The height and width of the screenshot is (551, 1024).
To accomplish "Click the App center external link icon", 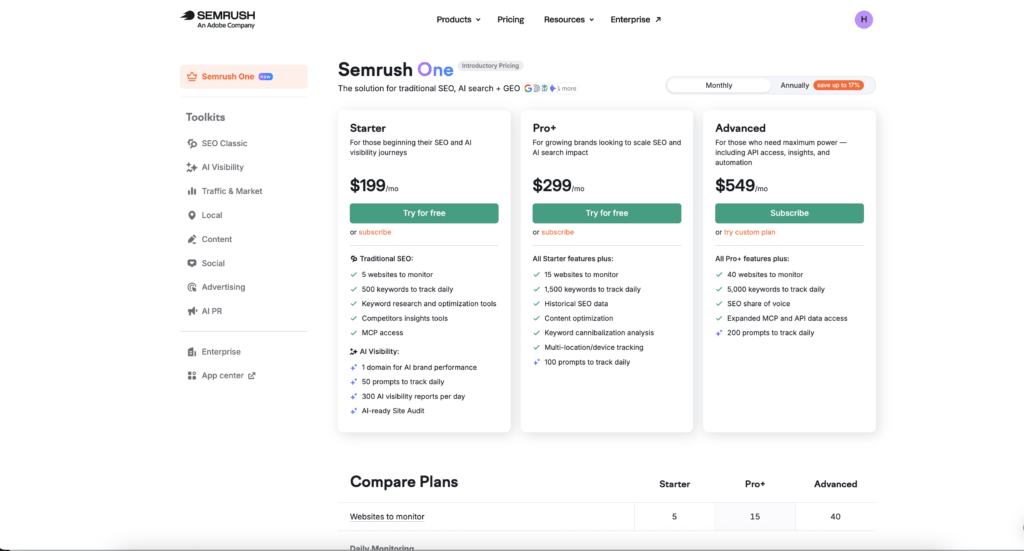I will (252, 375).
